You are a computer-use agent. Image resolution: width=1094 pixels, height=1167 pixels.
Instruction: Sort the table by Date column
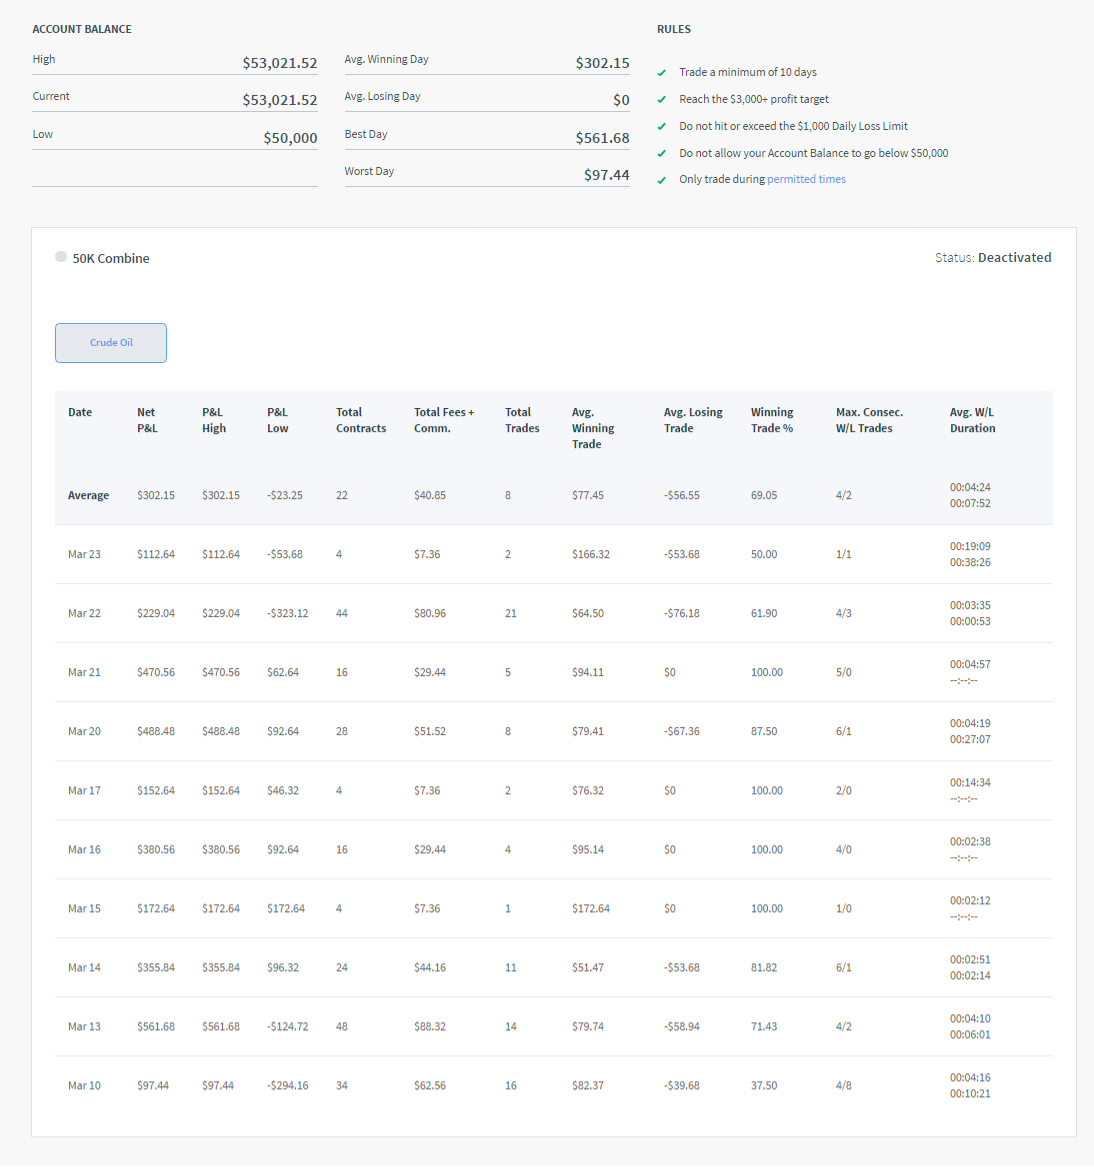[80, 412]
